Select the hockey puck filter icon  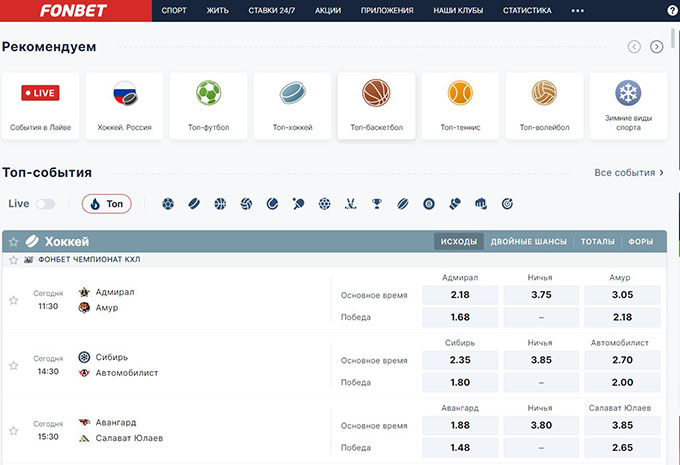pyautogui.click(x=194, y=203)
